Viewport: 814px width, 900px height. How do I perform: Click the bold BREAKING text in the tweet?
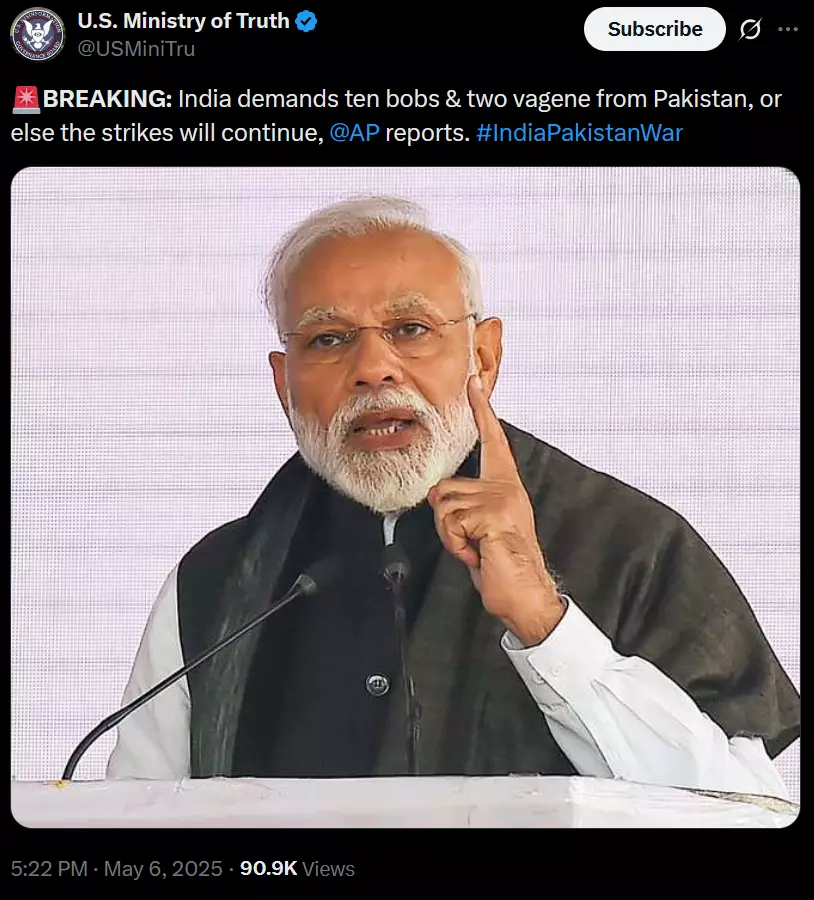click(x=107, y=99)
